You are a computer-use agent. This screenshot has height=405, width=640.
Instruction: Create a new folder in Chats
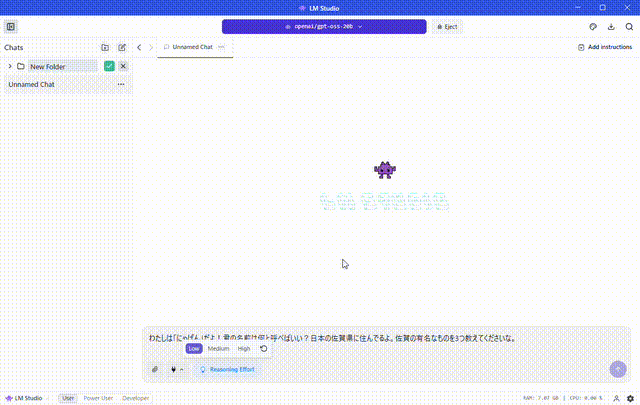105,47
